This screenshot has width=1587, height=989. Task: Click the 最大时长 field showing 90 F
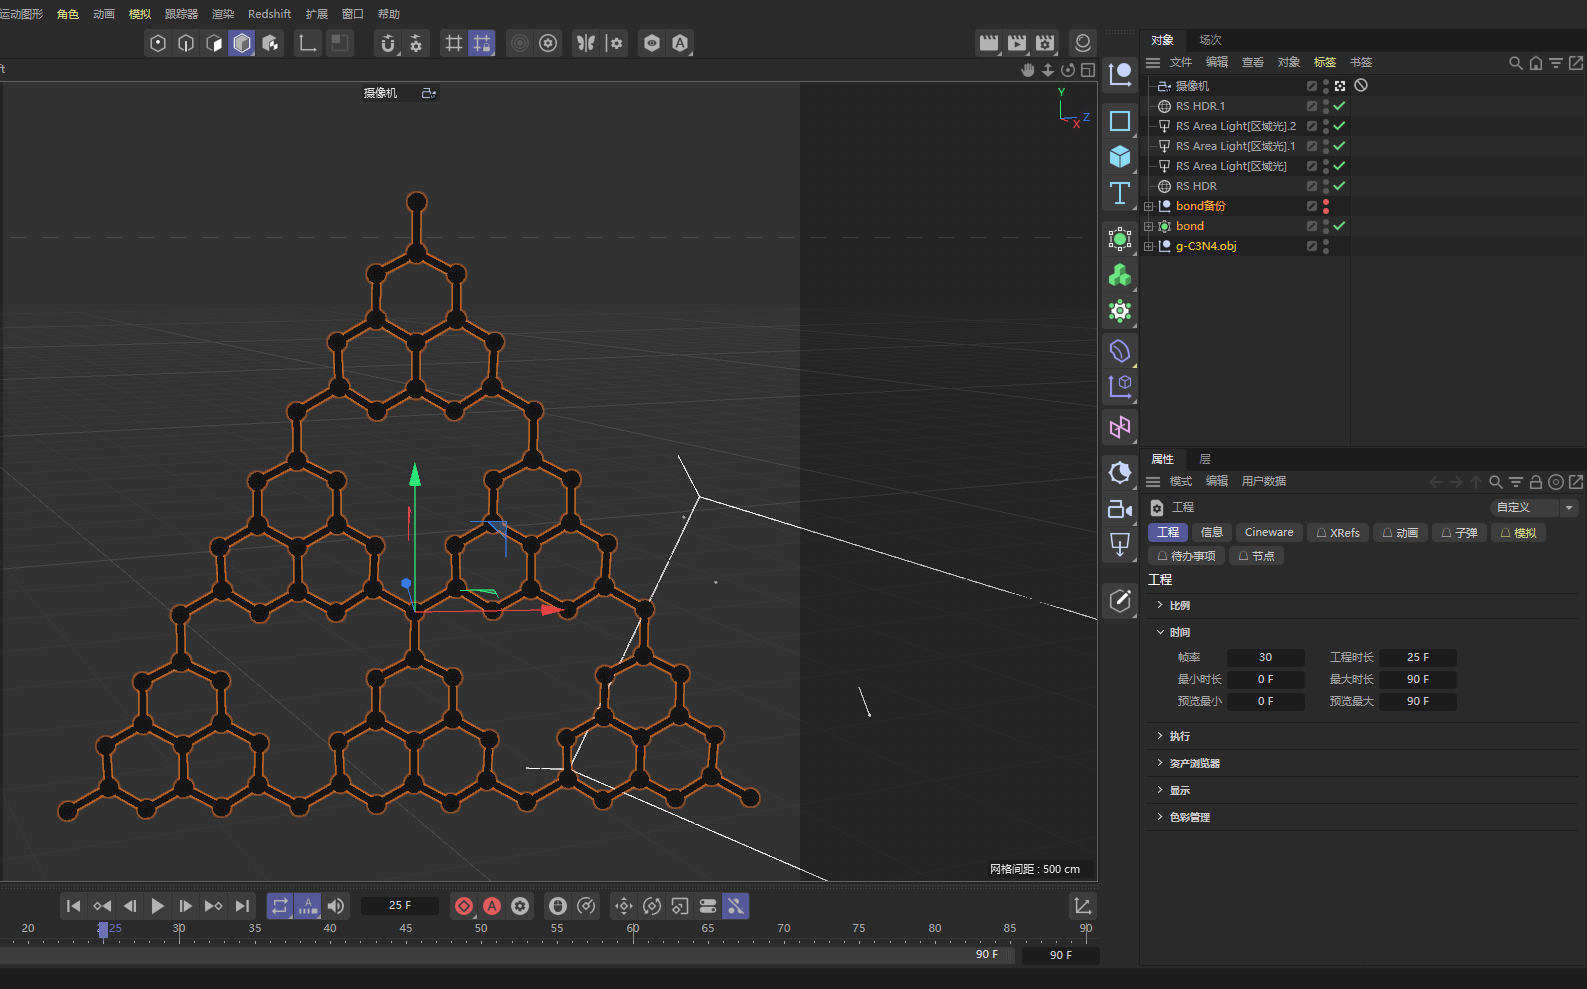pyautogui.click(x=1417, y=680)
